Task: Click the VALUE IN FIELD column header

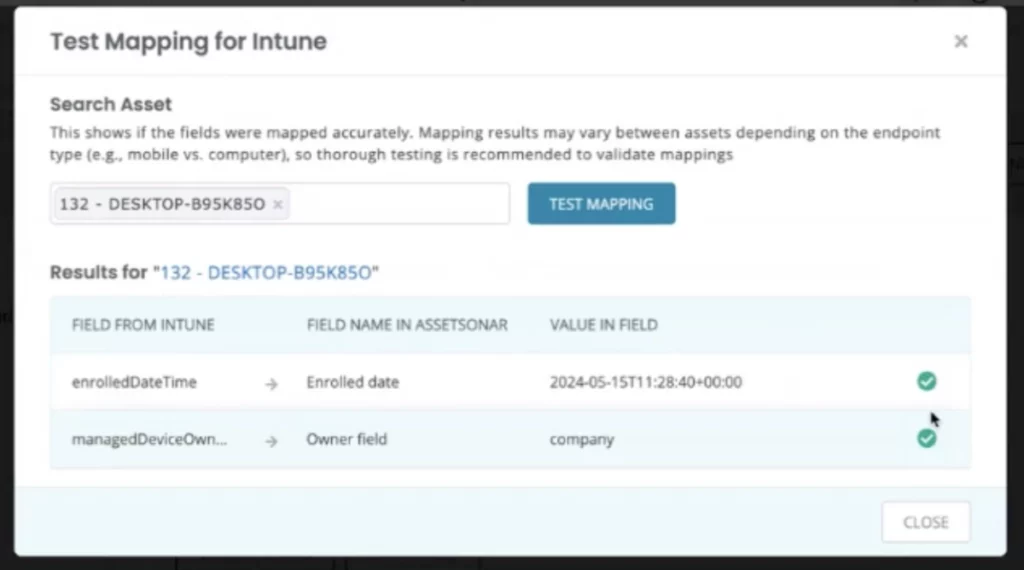Action: coord(603,325)
